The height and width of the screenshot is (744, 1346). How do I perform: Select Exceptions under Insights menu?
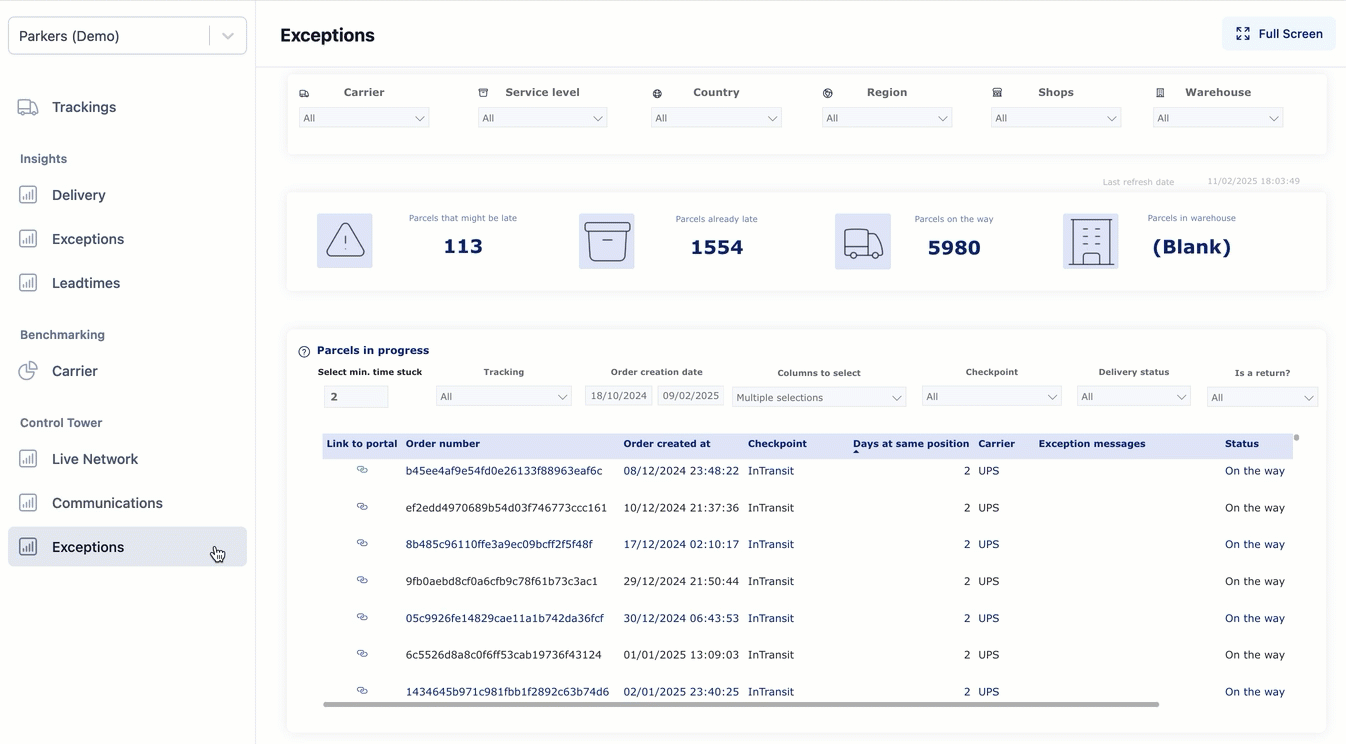pos(88,238)
